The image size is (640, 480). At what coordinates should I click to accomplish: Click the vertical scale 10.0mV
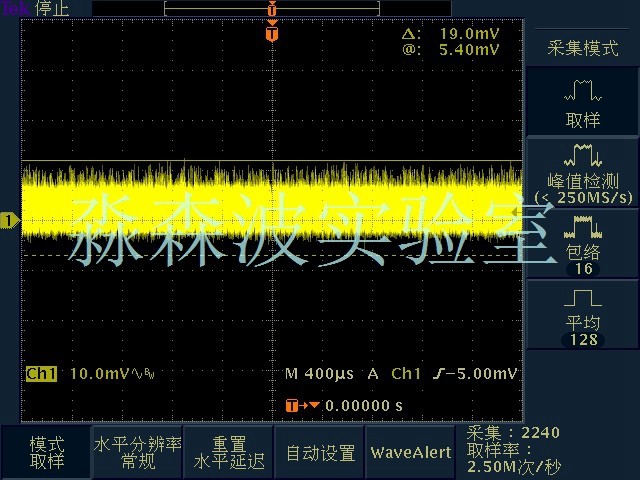tap(100, 373)
